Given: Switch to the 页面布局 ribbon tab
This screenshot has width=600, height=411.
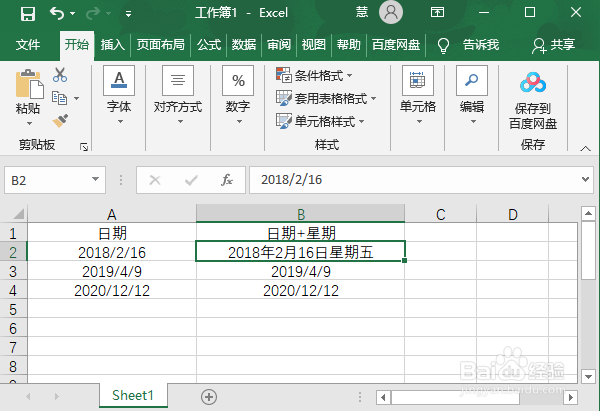Looking at the screenshot, I should point(161,45).
